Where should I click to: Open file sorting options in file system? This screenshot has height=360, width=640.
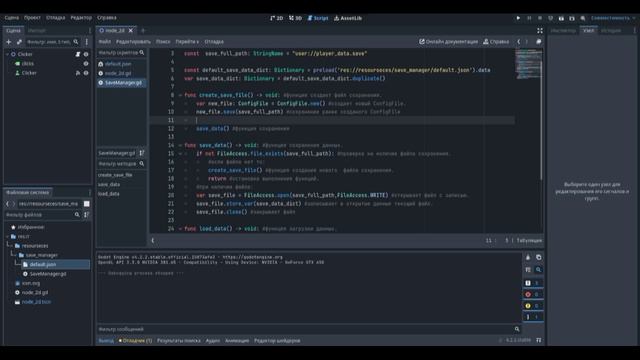pos(86,215)
